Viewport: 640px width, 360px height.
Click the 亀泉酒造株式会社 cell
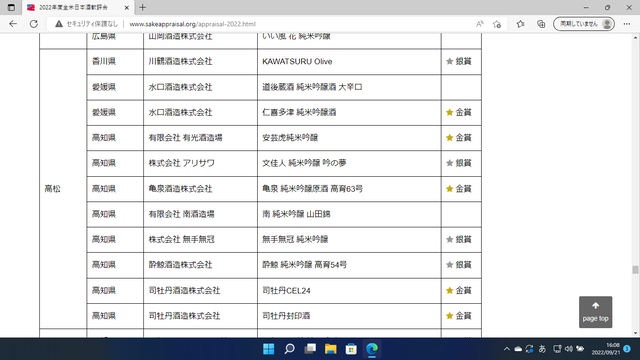pos(200,189)
